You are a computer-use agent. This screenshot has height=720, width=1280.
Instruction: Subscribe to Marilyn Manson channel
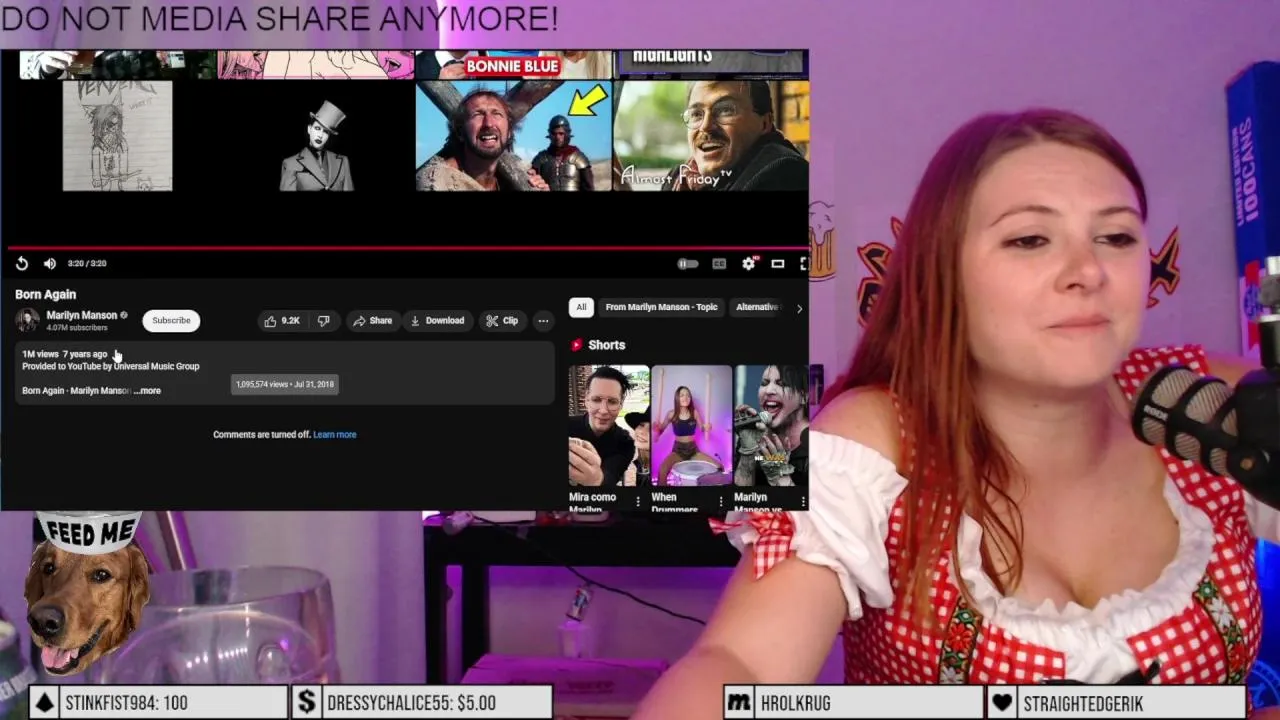171,320
